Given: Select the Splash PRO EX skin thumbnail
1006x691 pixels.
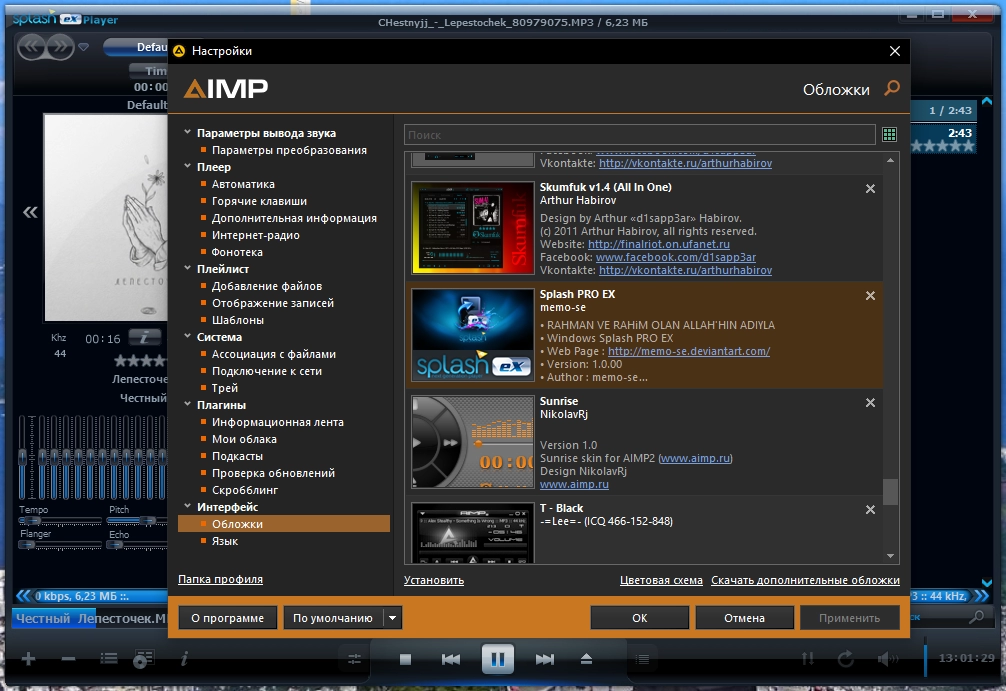Looking at the screenshot, I should (x=473, y=335).
